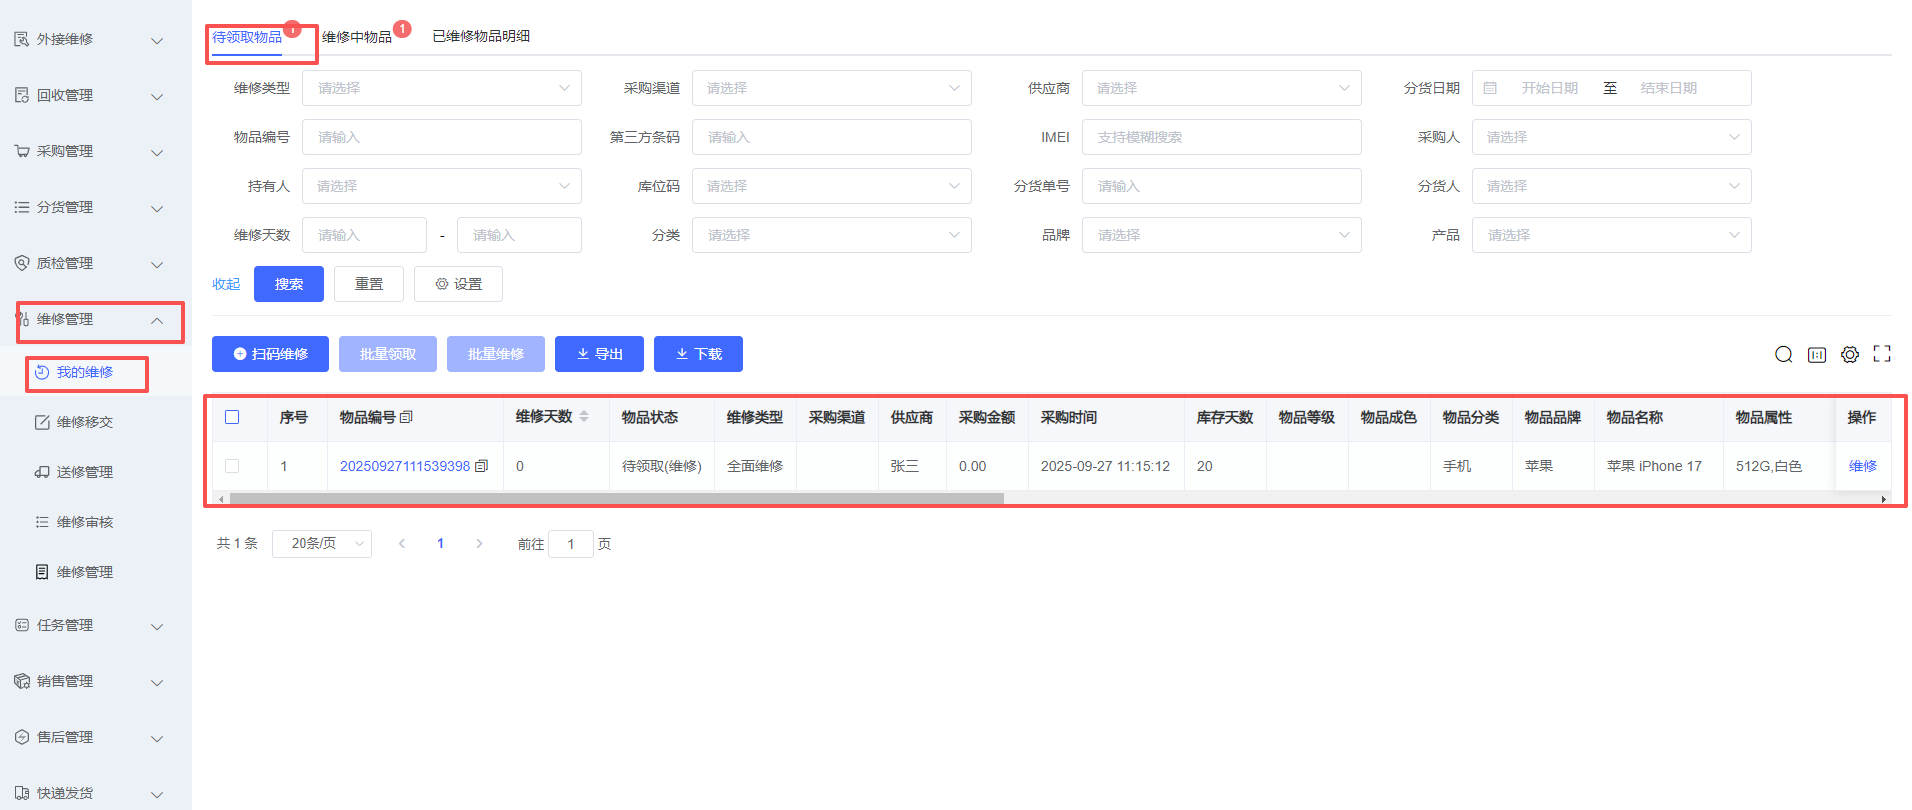This screenshot has width=1912, height=810.
Task: Click the 物品编号 input field
Action: coord(441,137)
